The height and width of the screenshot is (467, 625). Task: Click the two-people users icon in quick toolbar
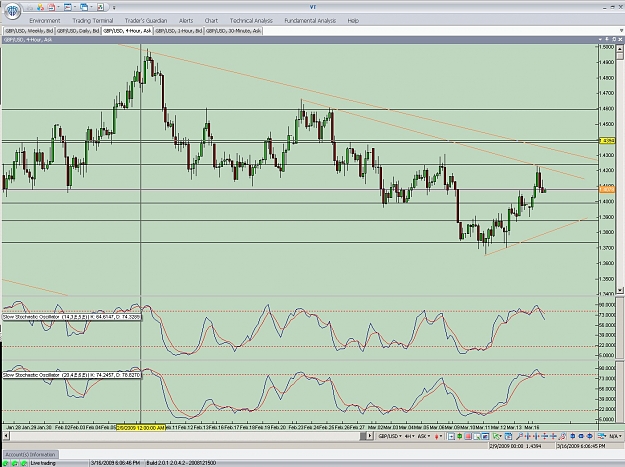[40, 7]
